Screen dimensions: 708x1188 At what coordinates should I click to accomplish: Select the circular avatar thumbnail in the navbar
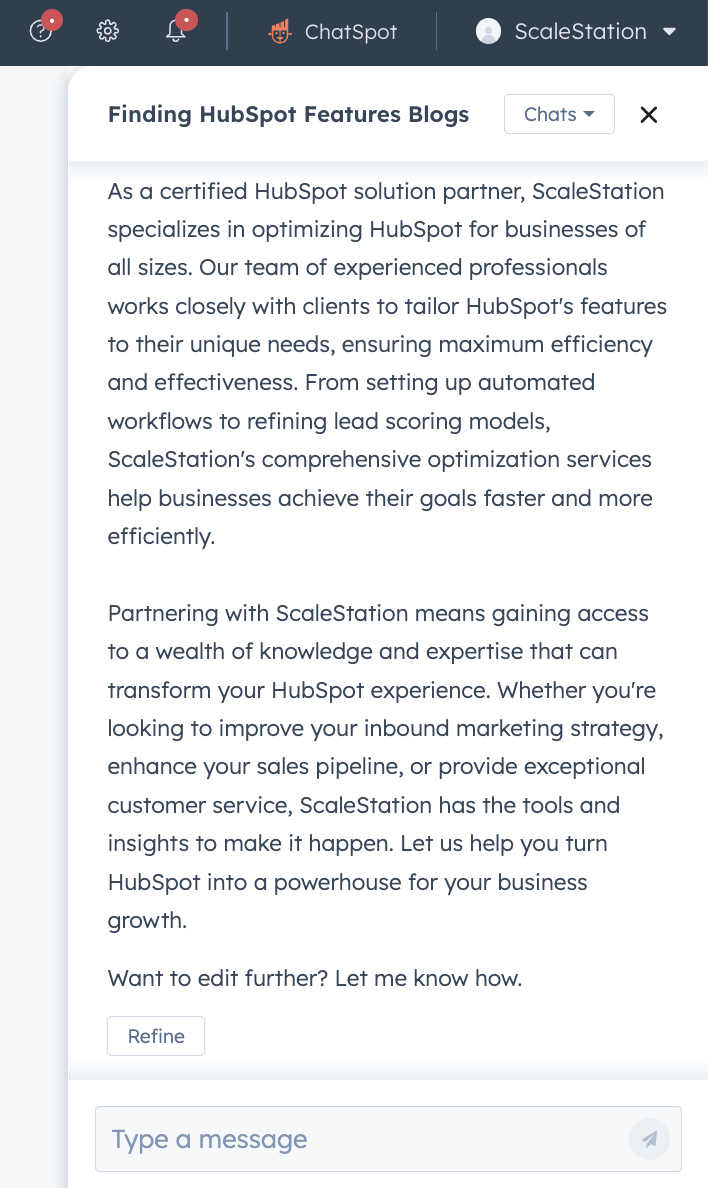(x=488, y=31)
